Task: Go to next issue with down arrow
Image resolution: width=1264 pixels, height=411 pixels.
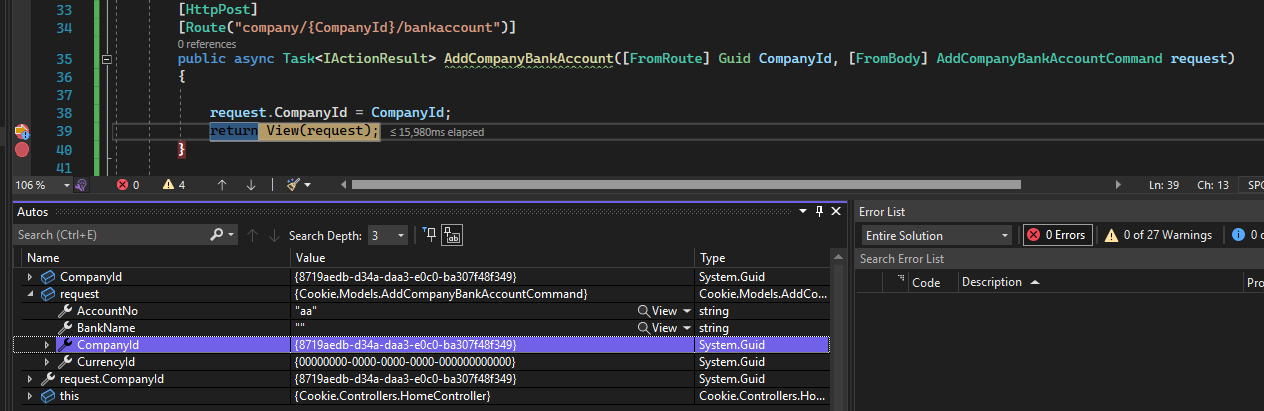Action: point(251,185)
